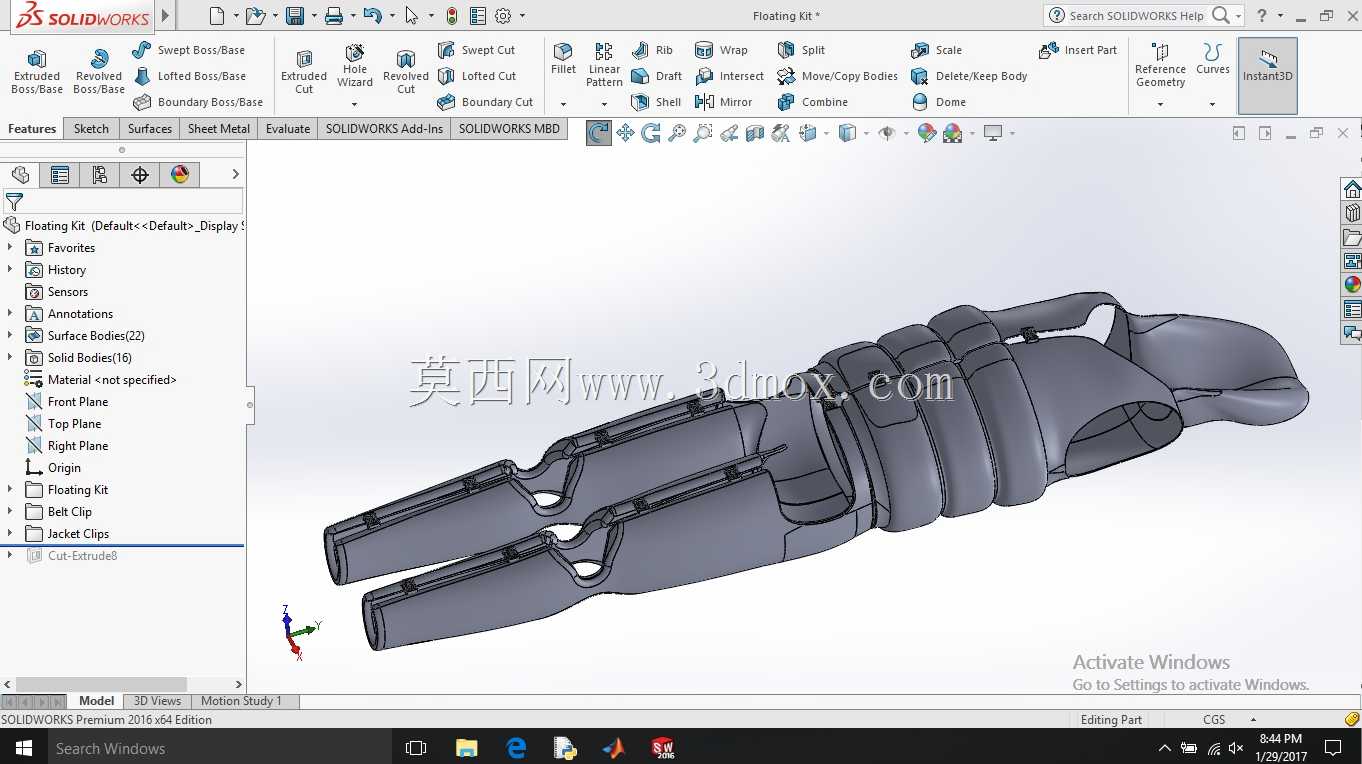Image resolution: width=1362 pixels, height=764 pixels.
Task: Open the Curves dropdown arrow
Action: [1212, 104]
